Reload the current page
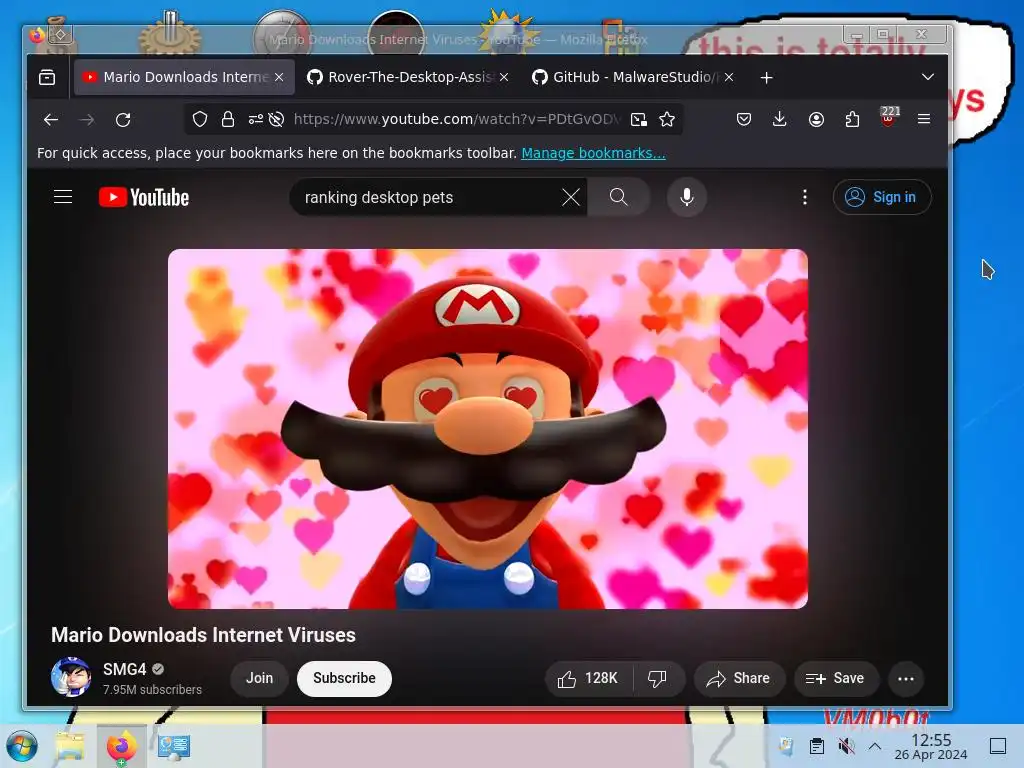Screen dimensions: 1024x768 (x=123, y=120)
